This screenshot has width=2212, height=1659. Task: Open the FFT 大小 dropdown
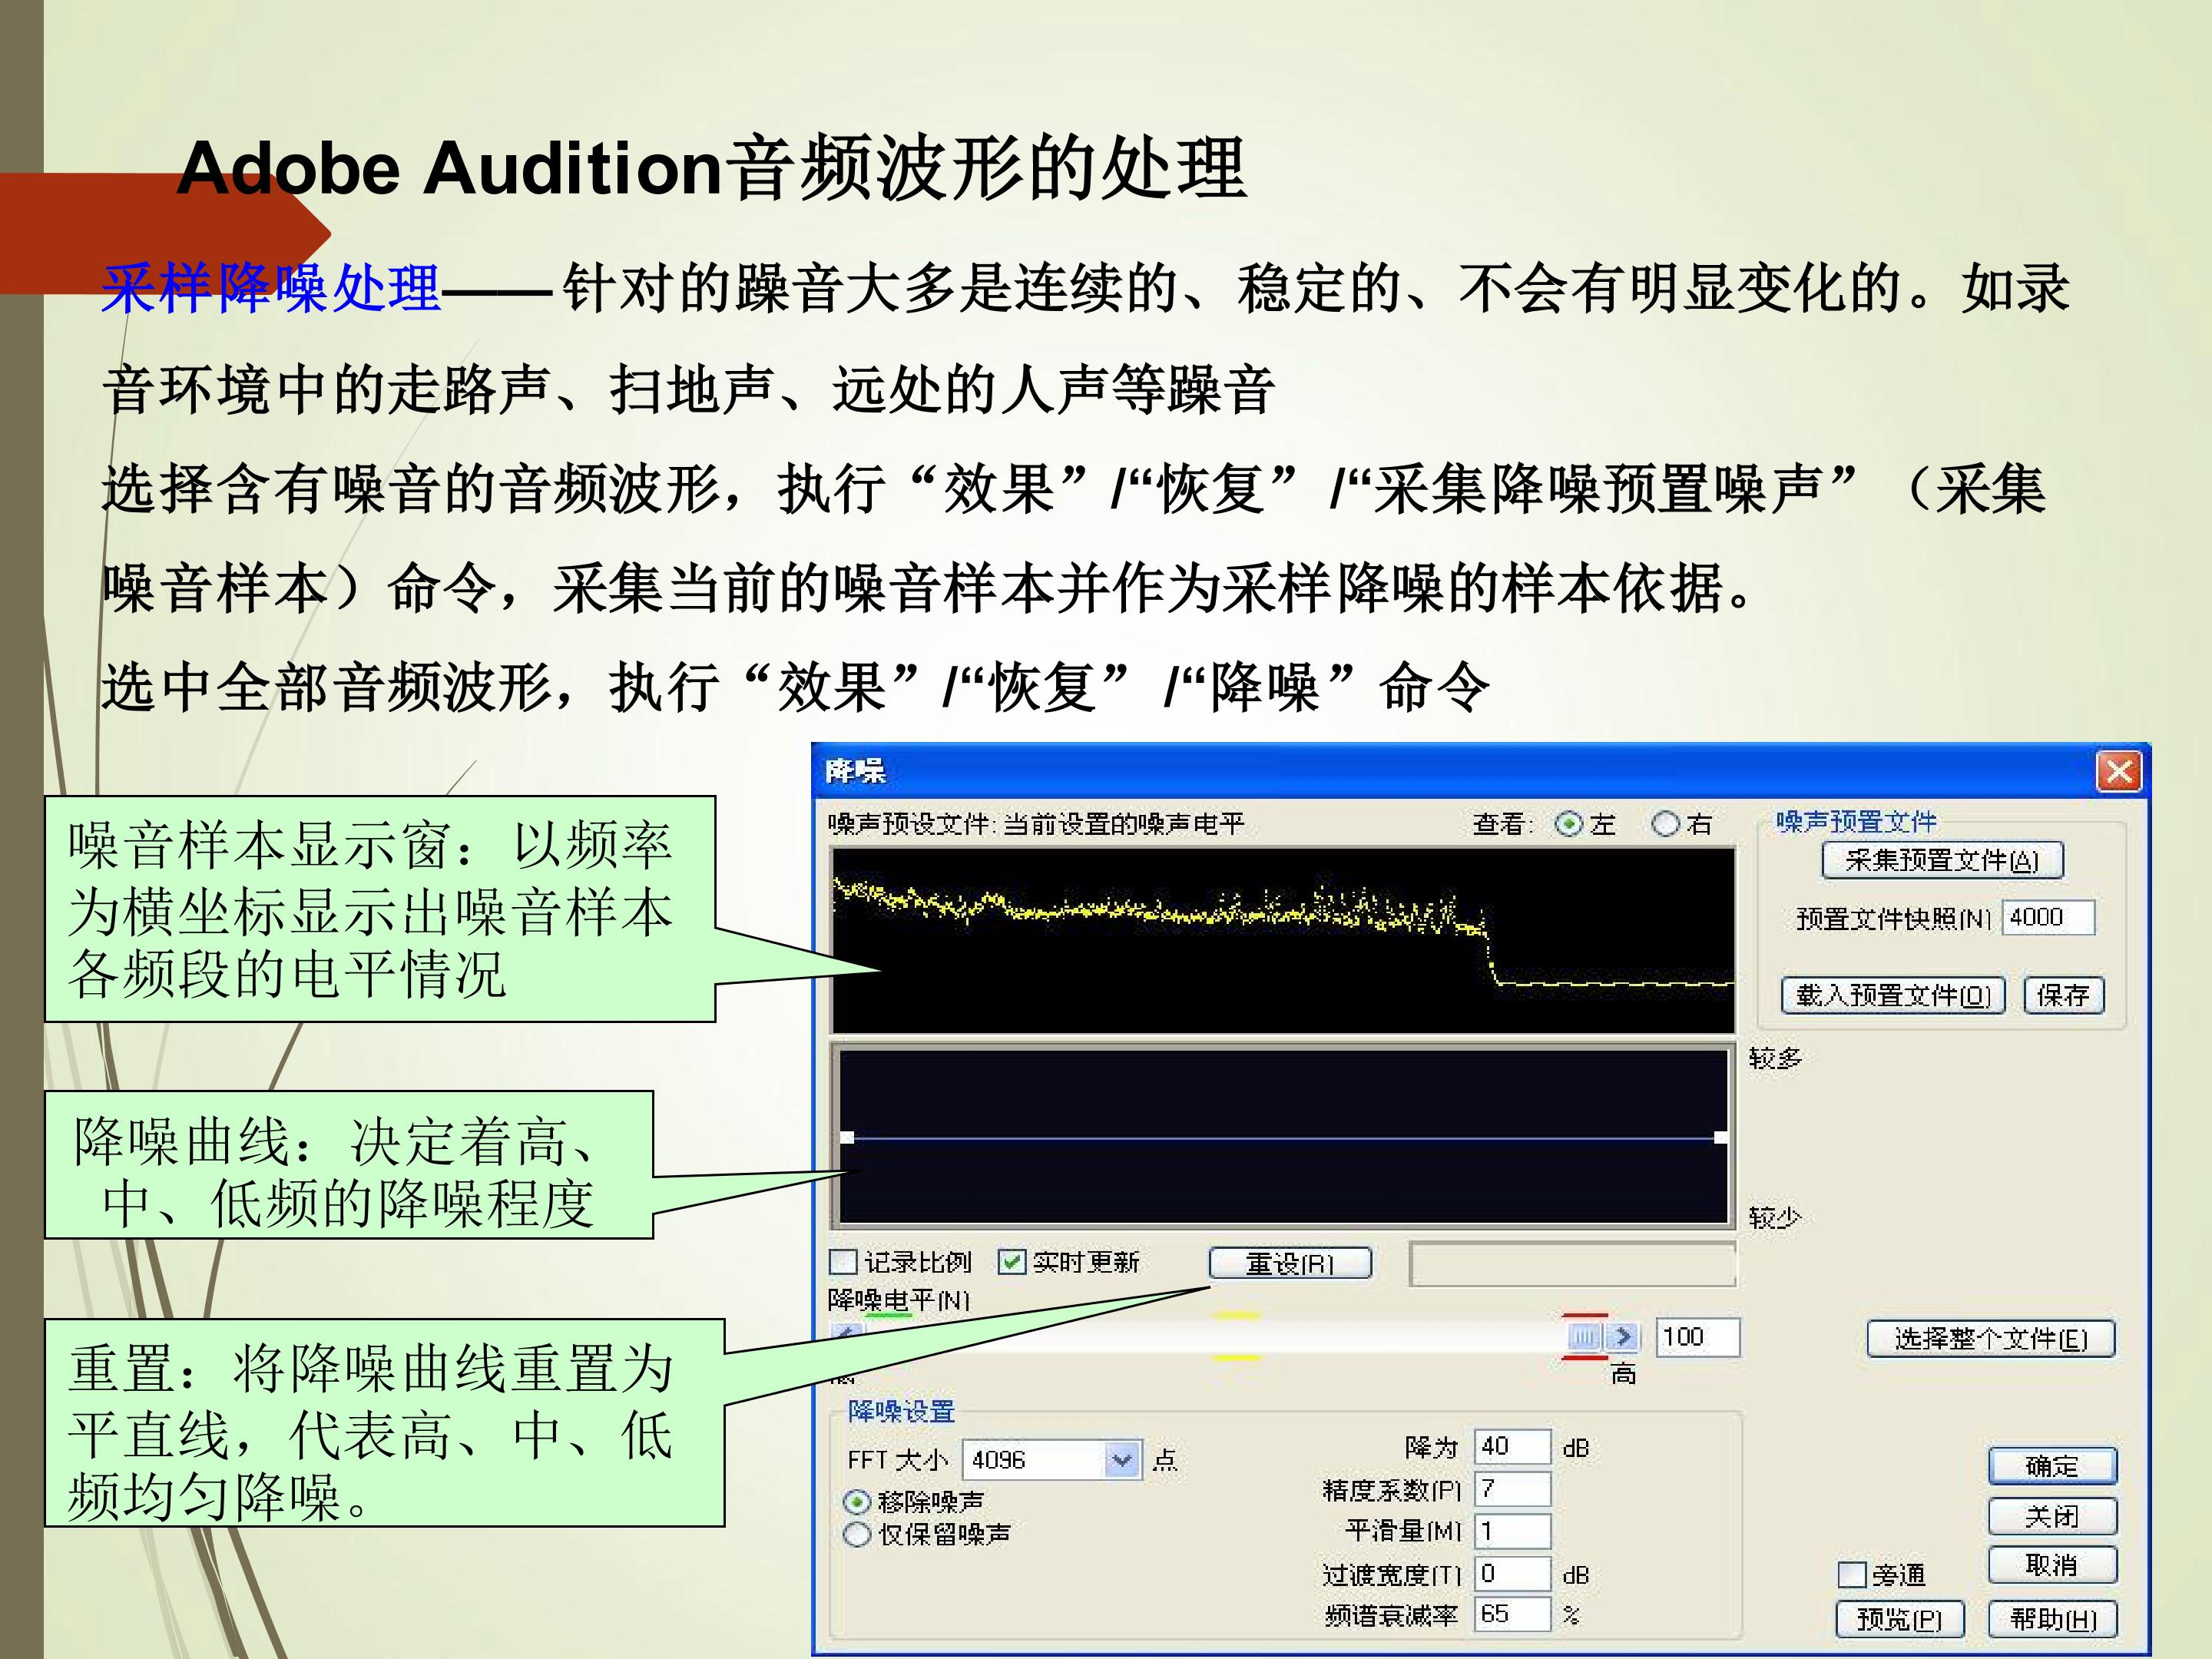point(1121,1461)
